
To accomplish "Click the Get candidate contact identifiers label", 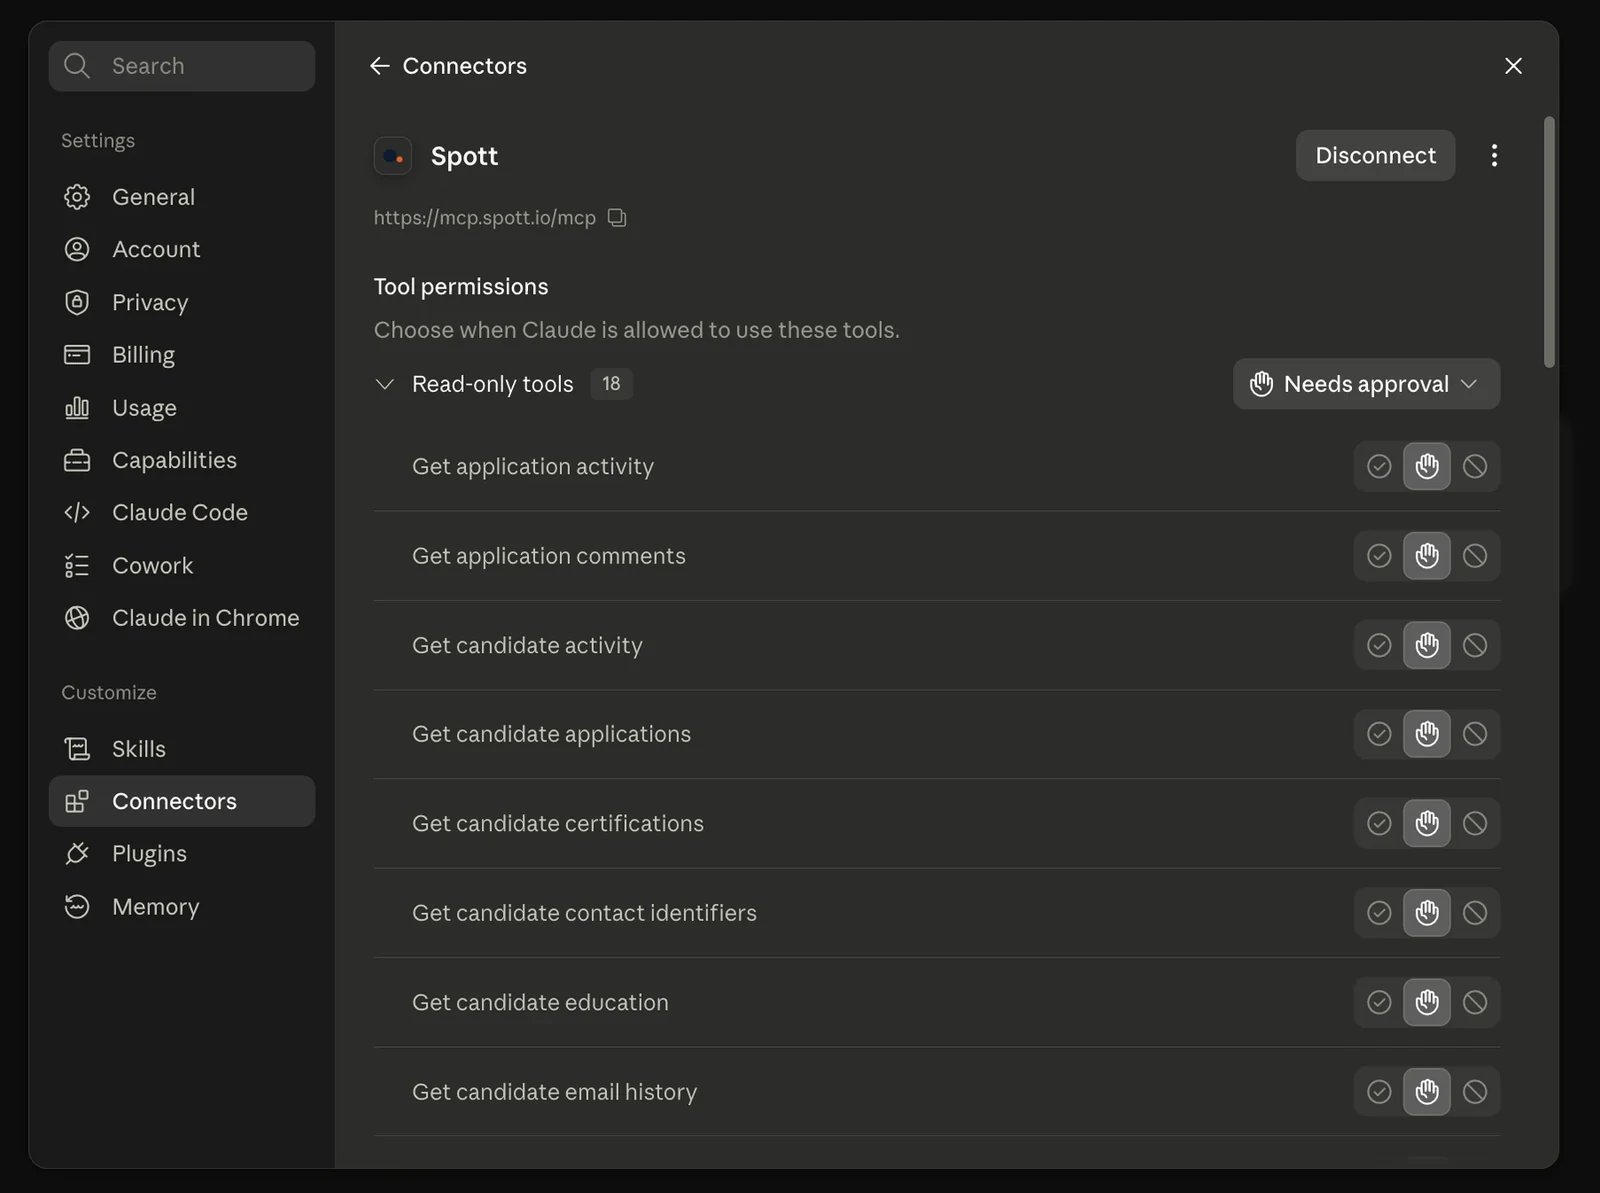I will [x=584, y=913].
